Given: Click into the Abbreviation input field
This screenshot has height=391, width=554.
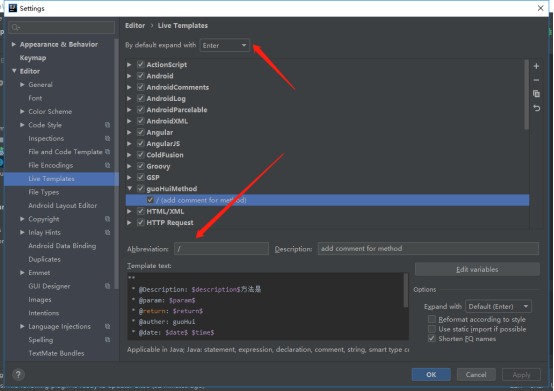Looking at the screenshot, I should (221, 249).
